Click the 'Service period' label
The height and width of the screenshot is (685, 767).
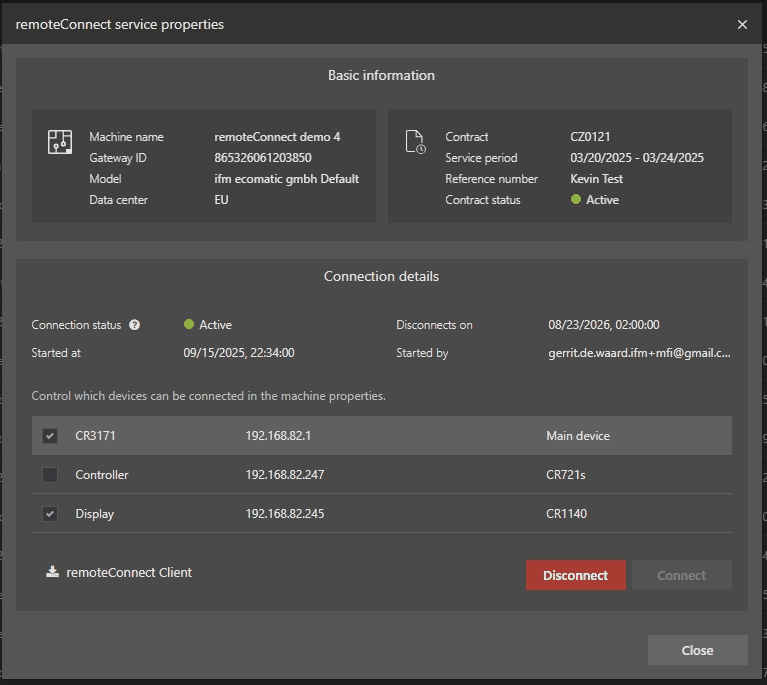click(x=481, y=158)
